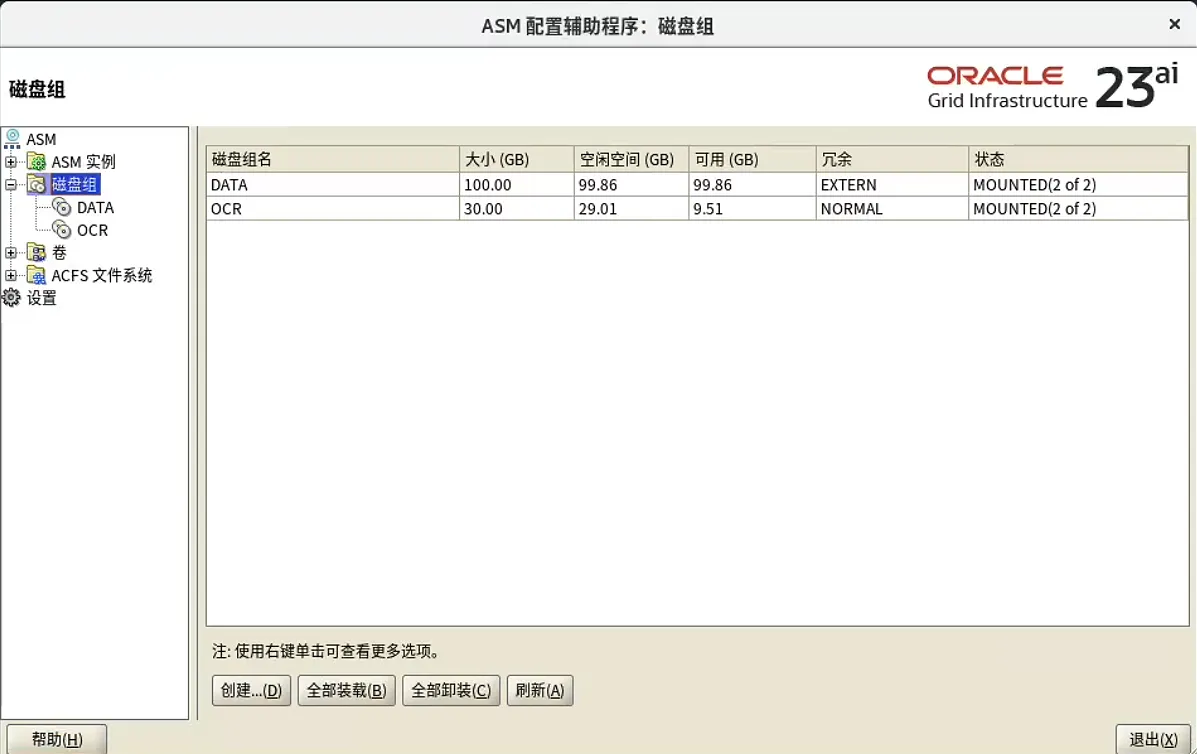
Task: Click the OCR disk group icon in tree
Action: coord(60,230)
